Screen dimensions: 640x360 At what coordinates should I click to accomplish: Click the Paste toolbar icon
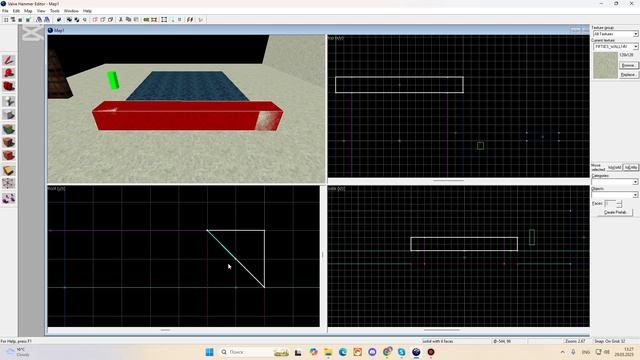pyautogui.click(x=136, y=20)
